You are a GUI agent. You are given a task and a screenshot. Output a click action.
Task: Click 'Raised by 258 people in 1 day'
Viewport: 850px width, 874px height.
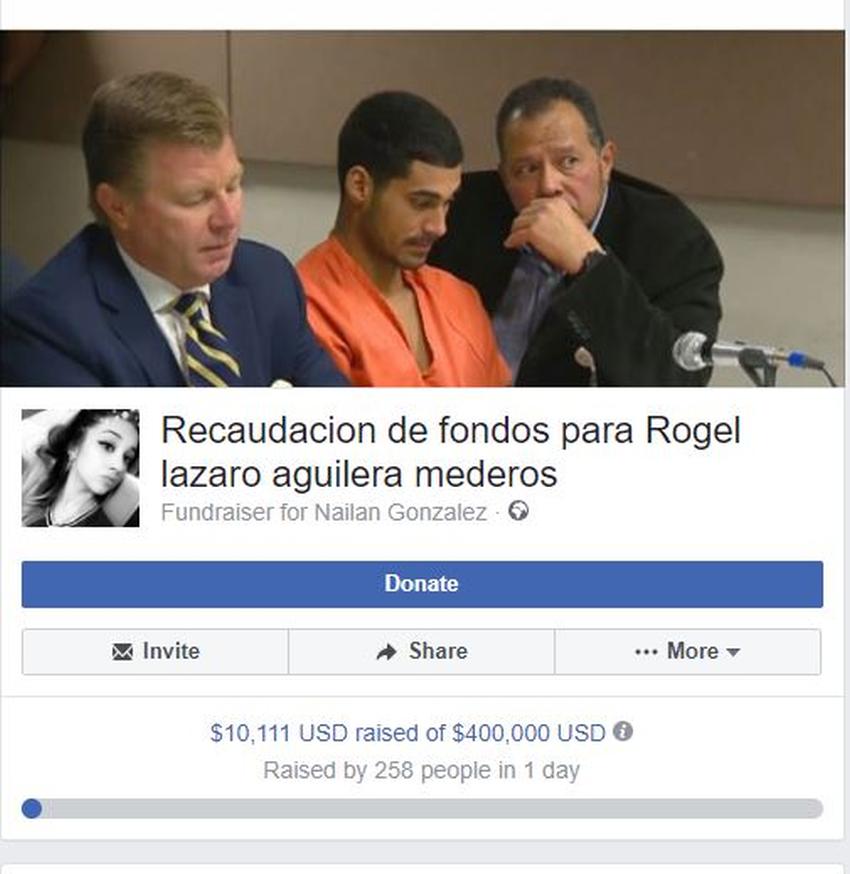click(421, 770)
